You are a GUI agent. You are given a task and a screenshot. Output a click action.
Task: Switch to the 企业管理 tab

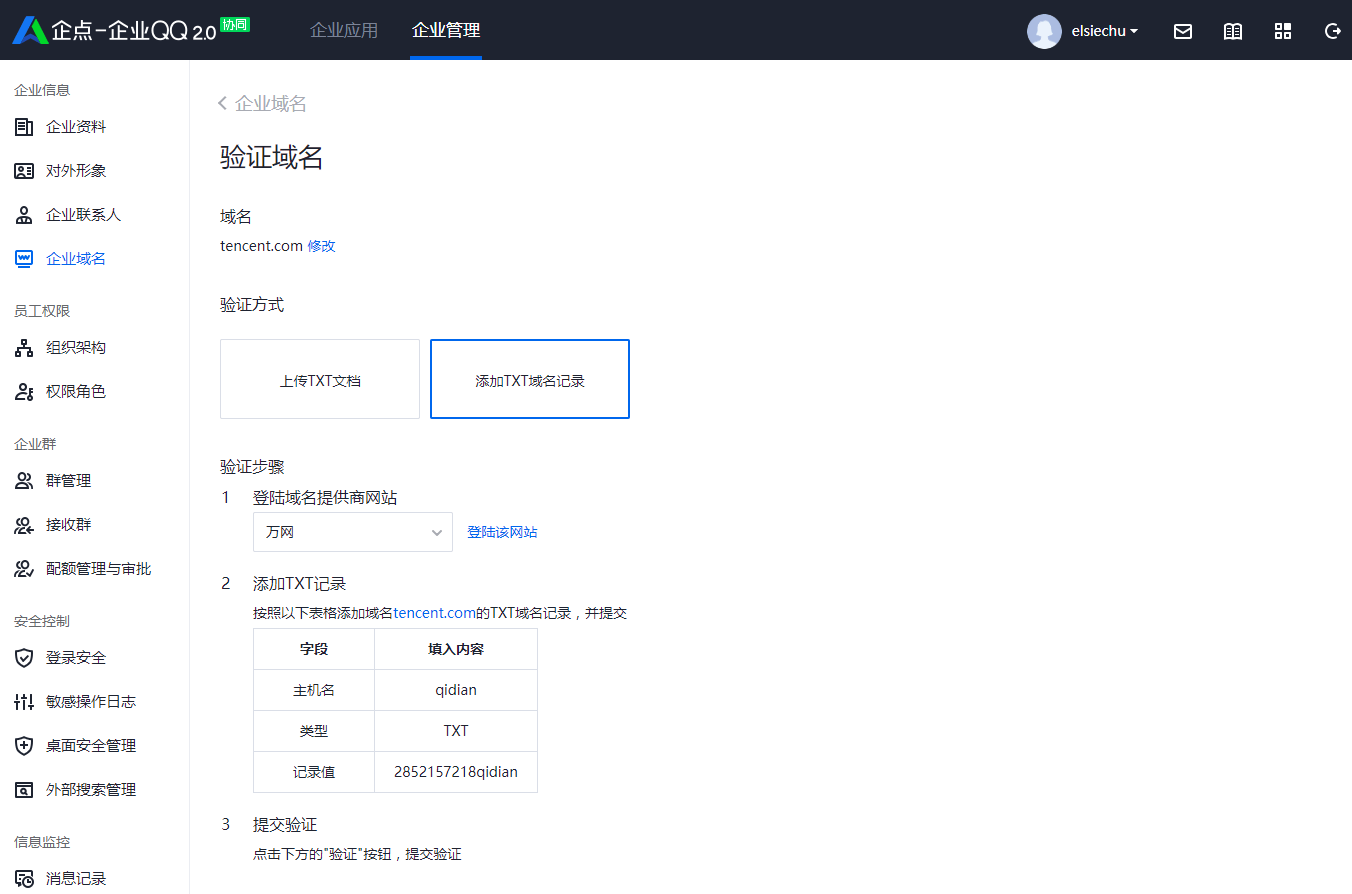tap(445, 30)
